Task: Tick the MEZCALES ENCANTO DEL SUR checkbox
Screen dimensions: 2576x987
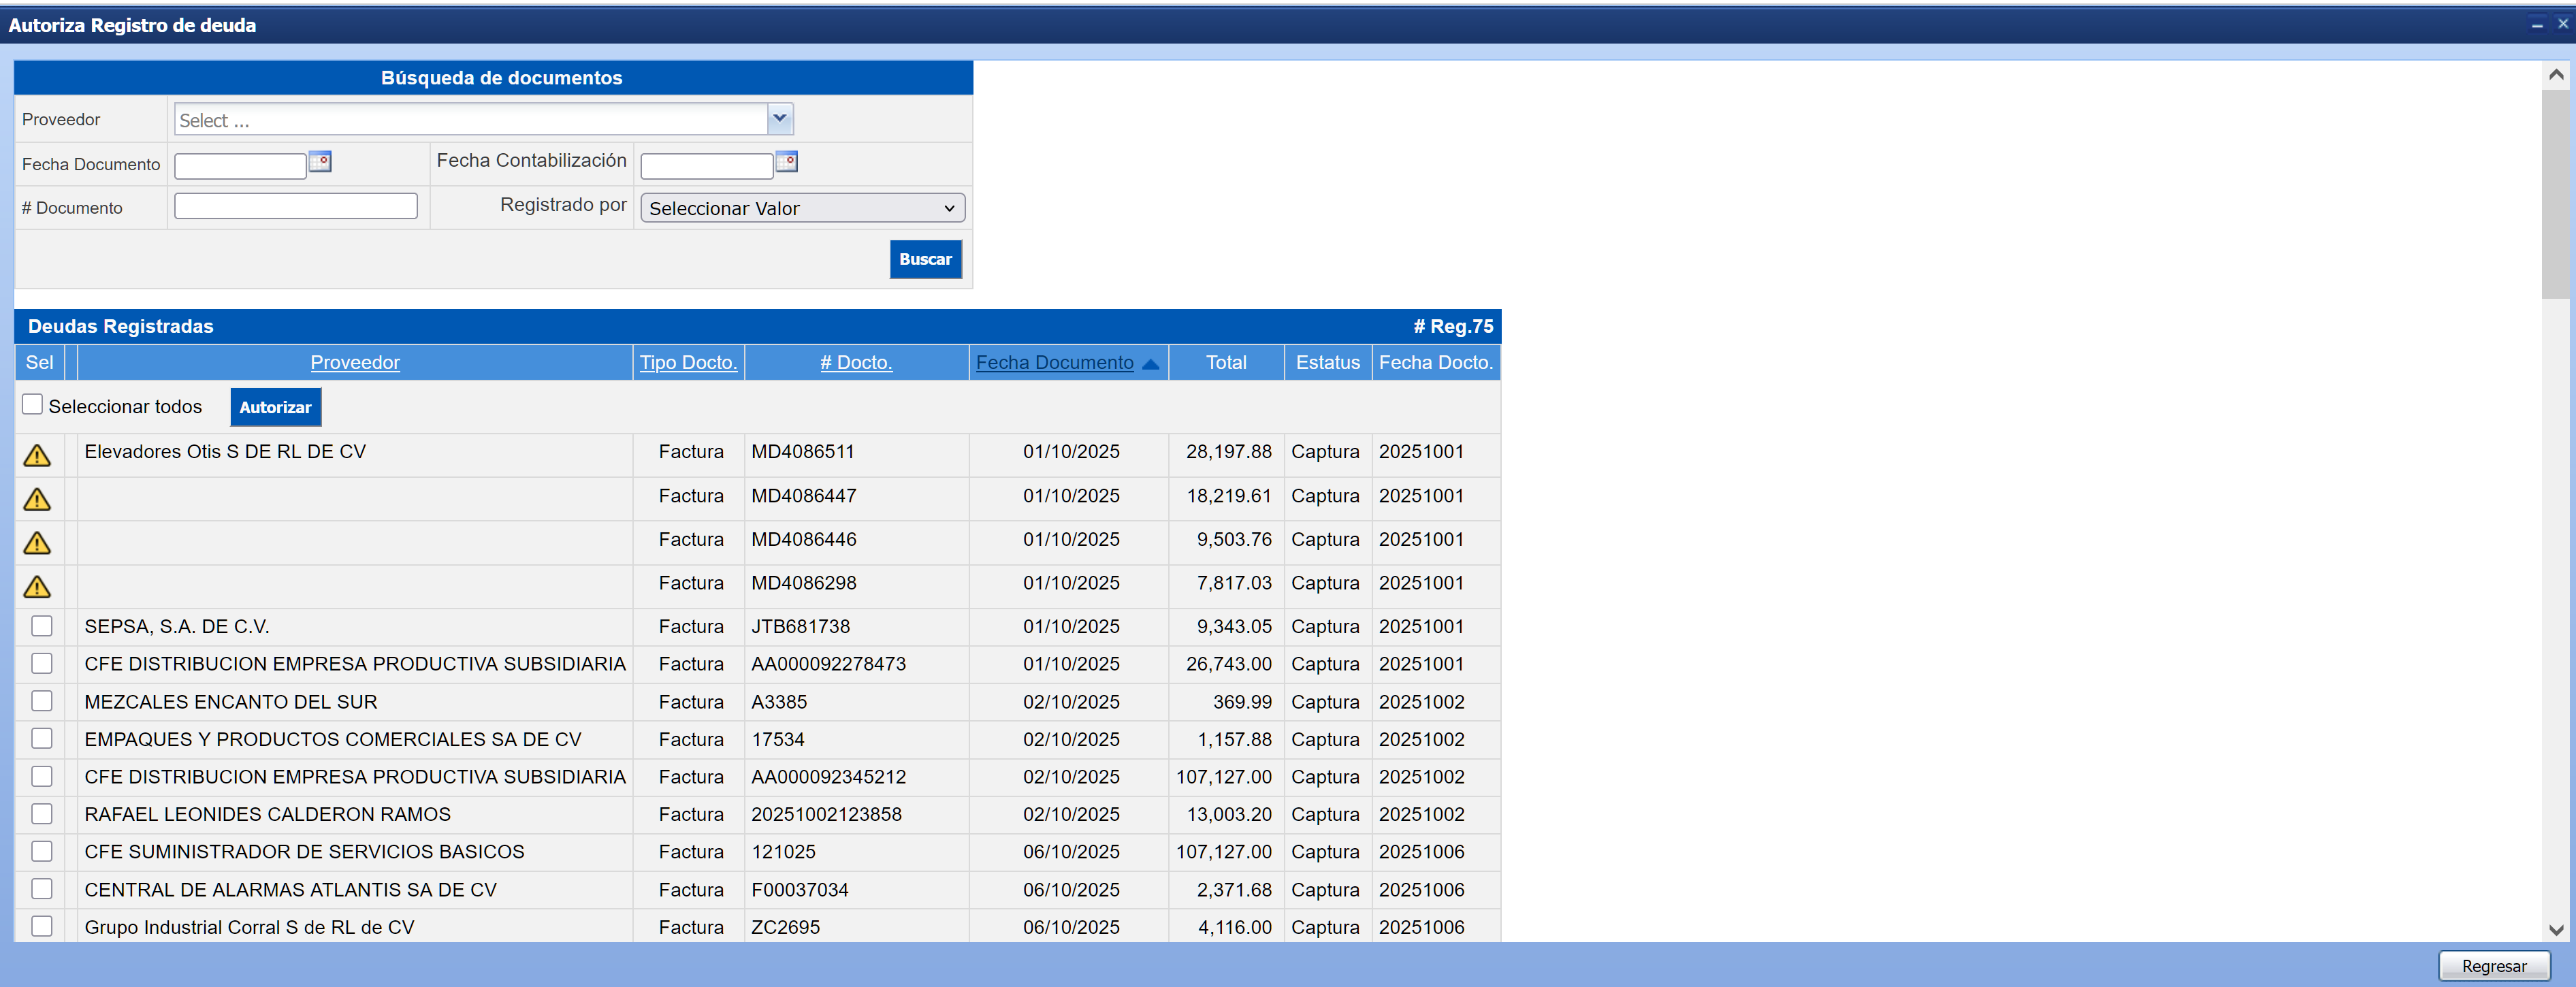Action: [42, 701]
